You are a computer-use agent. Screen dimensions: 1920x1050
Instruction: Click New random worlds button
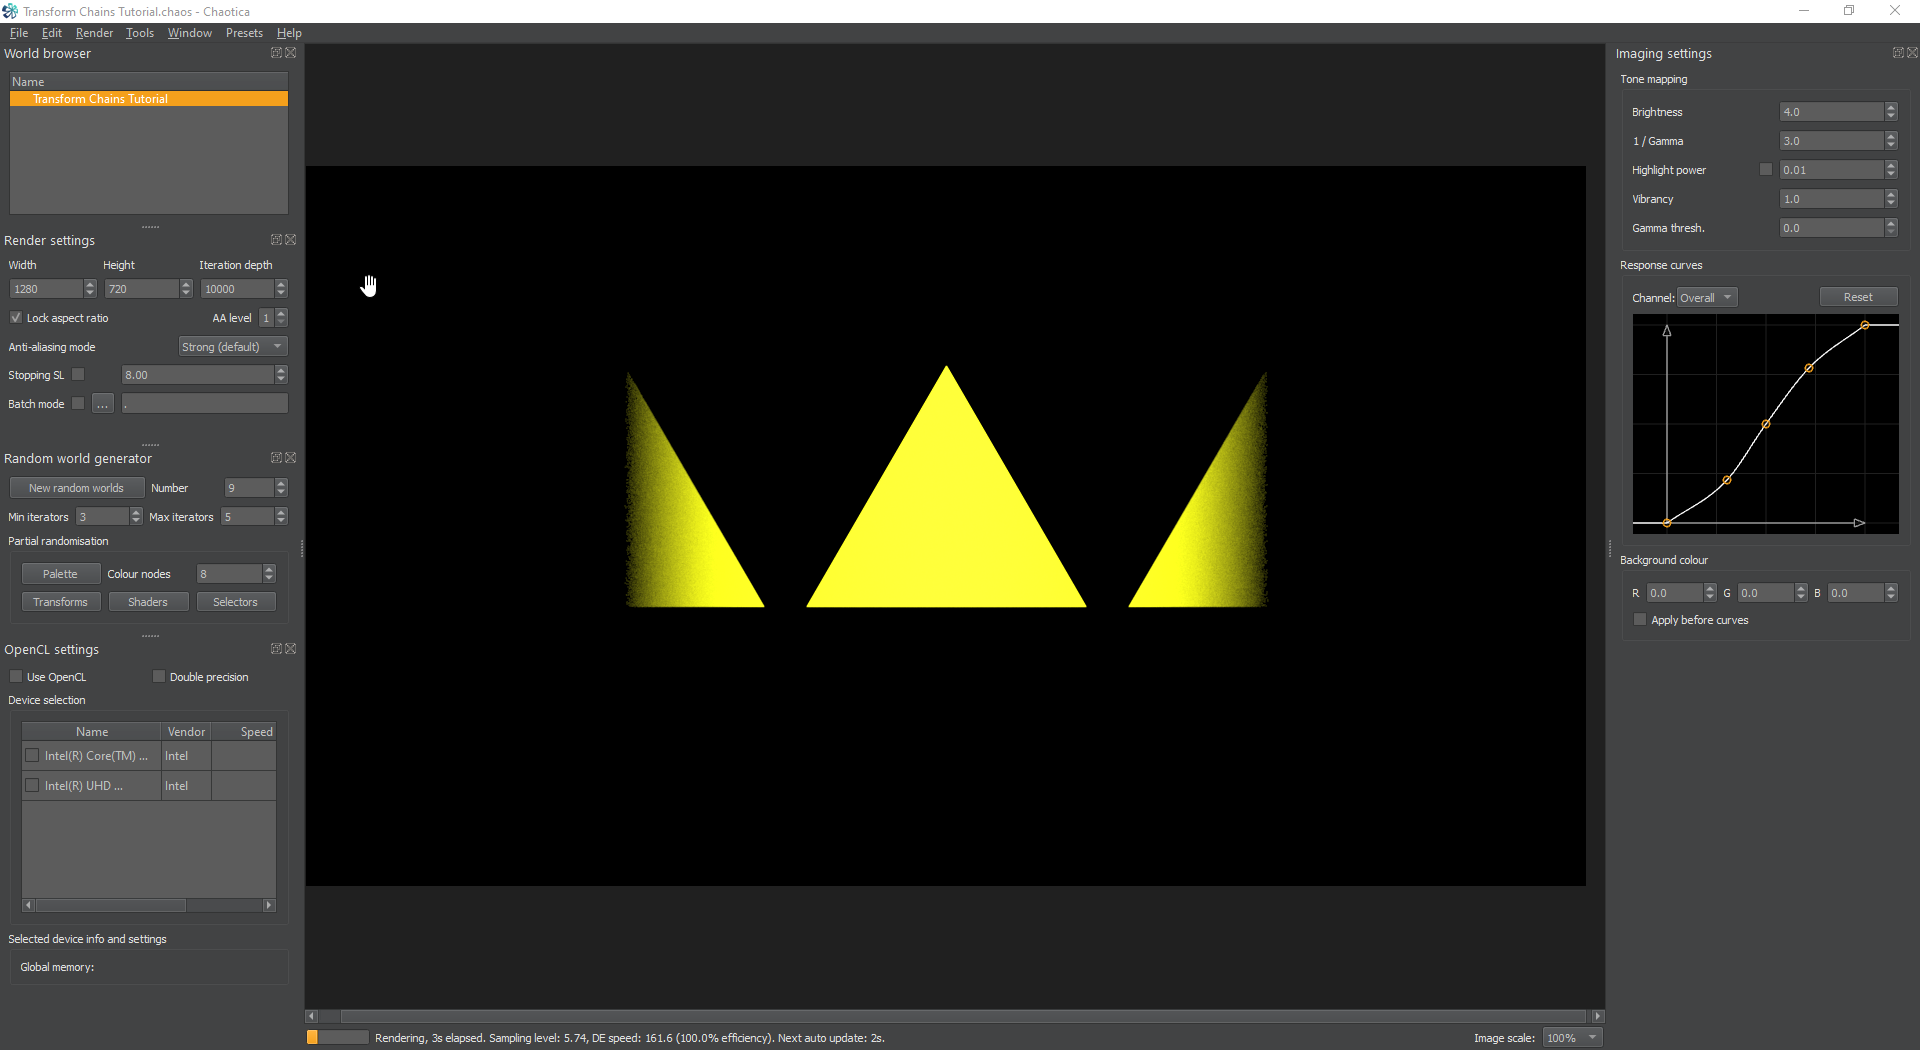(77, 488)
